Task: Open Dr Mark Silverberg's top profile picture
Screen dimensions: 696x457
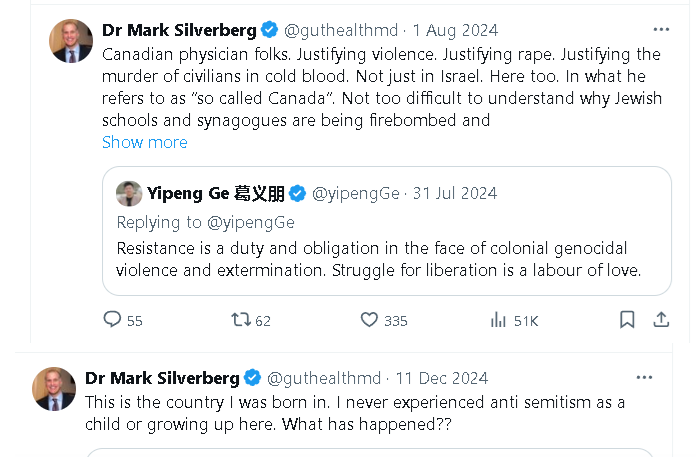Action: point(71,41)
